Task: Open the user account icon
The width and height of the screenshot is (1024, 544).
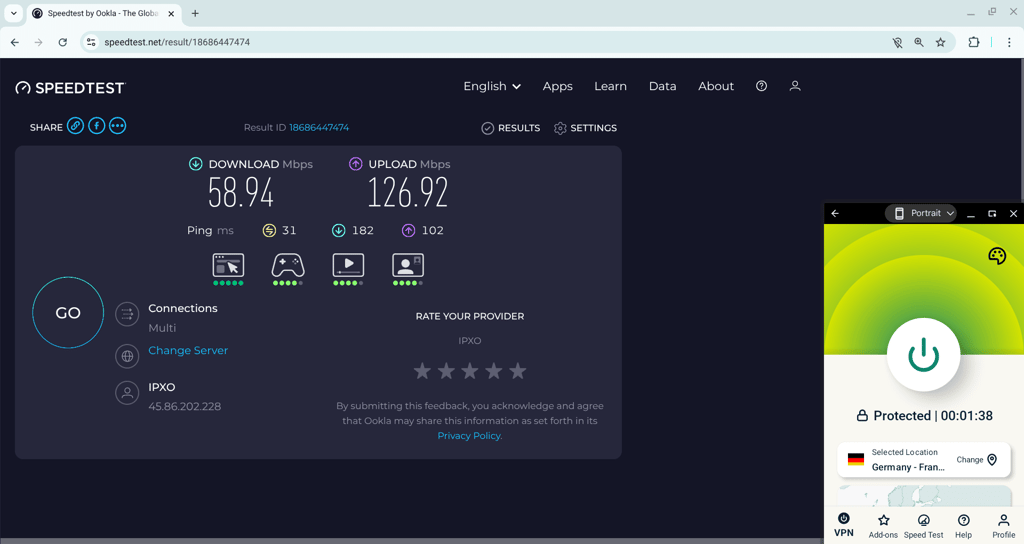Action: click(795, 86)
